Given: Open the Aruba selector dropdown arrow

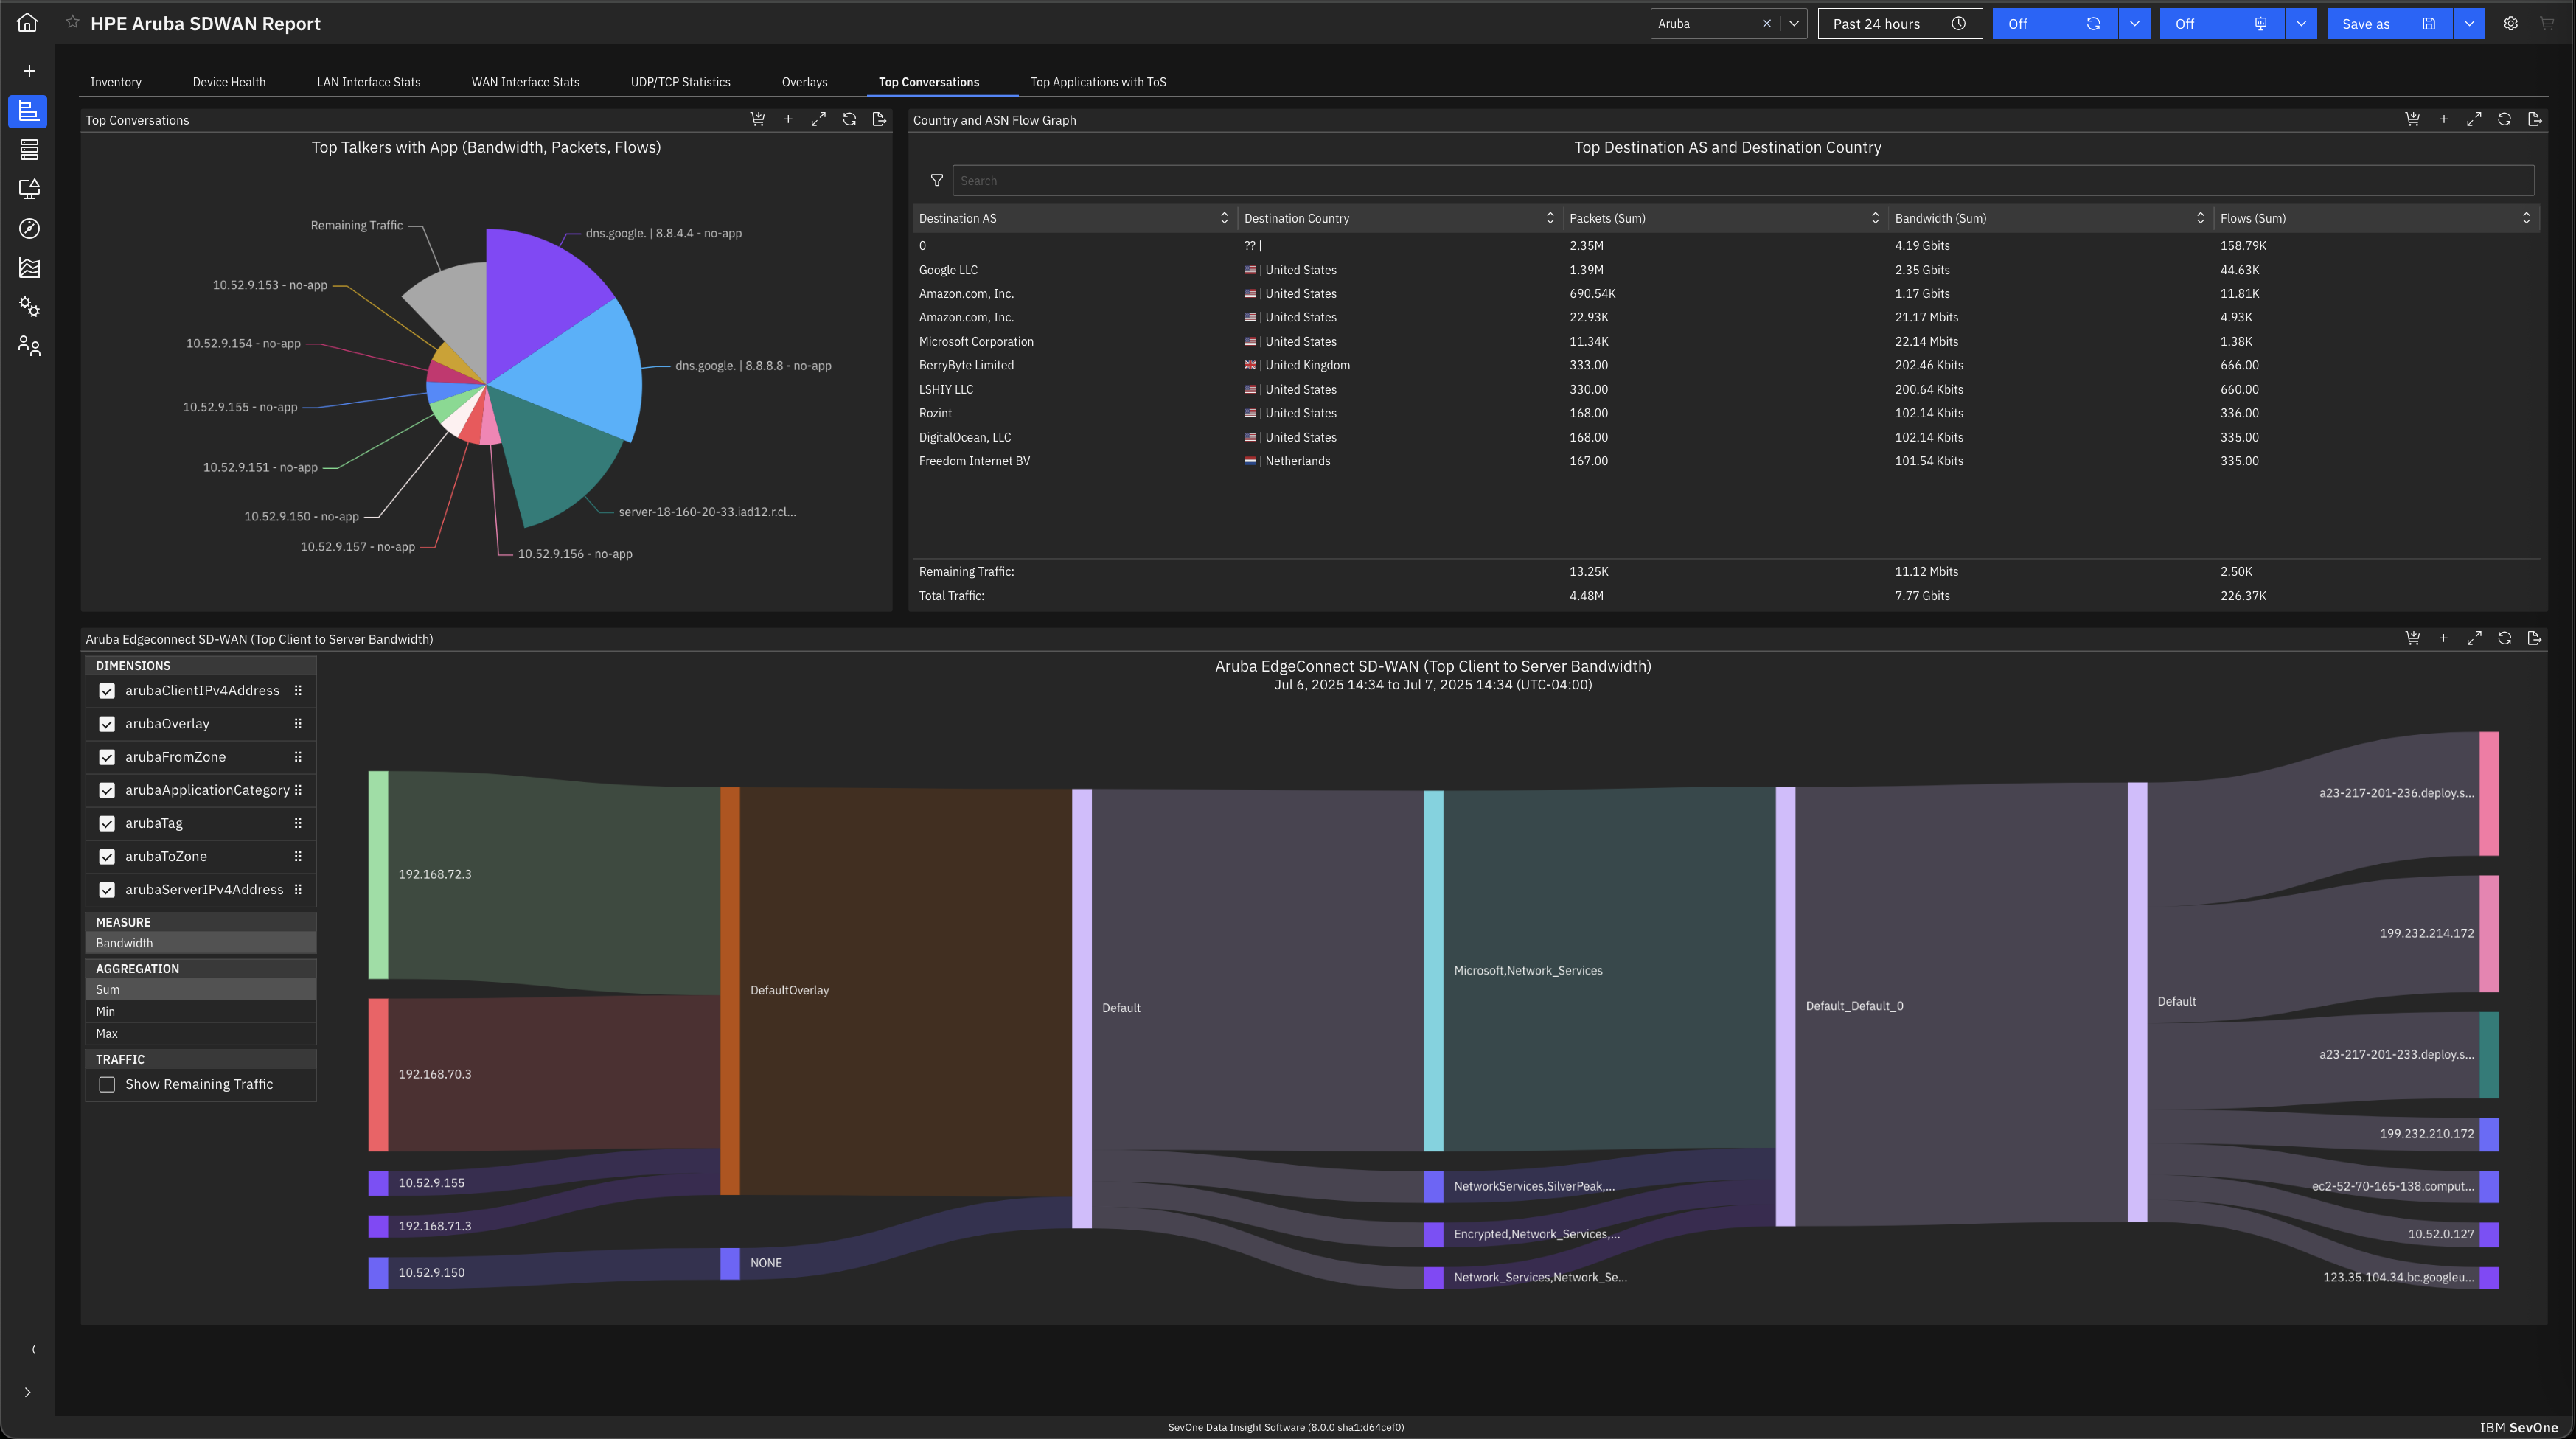Looking at the screenshot, I should click(1794, 23).
